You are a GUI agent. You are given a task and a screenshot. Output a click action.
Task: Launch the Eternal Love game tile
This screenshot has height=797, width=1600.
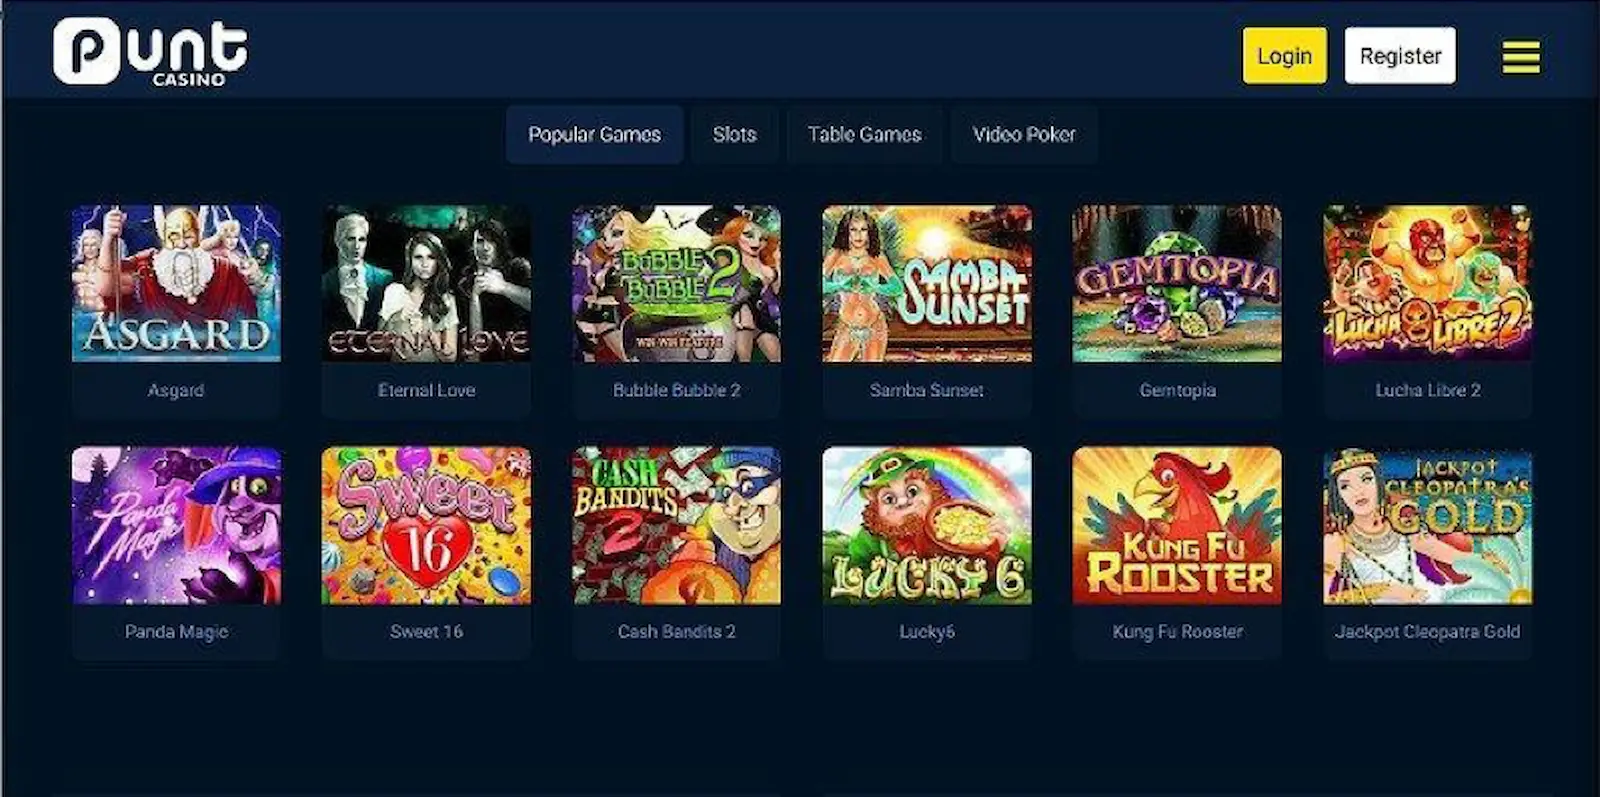pos(426,284)
